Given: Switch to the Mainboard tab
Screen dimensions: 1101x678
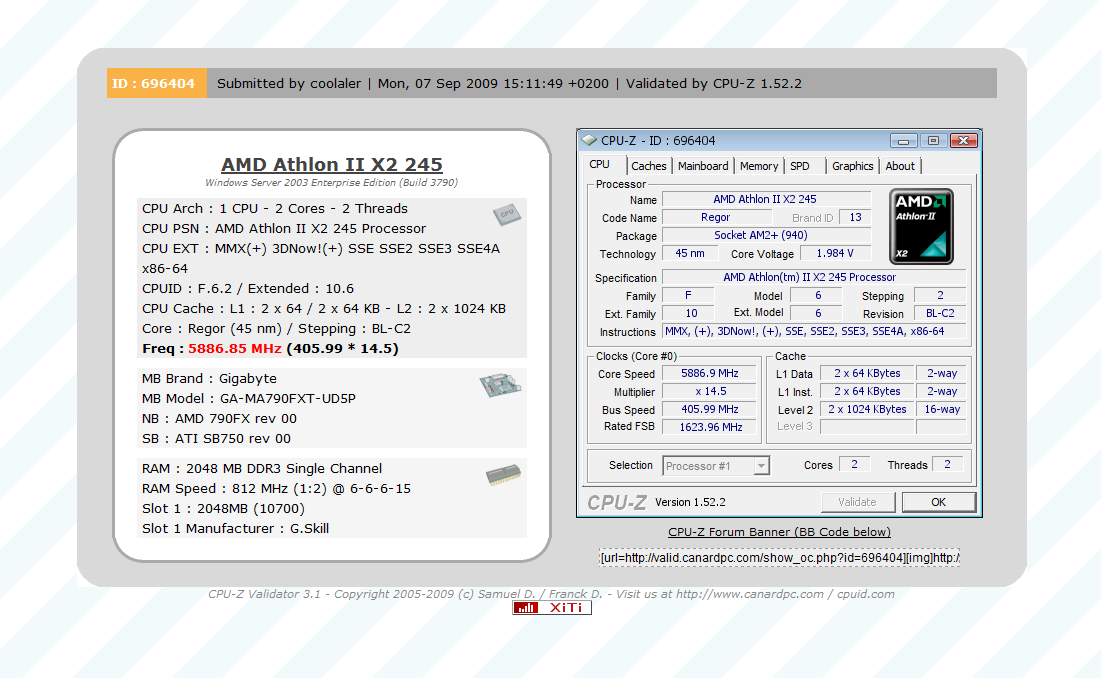Looking at the screenshot, I should [703, 166].
